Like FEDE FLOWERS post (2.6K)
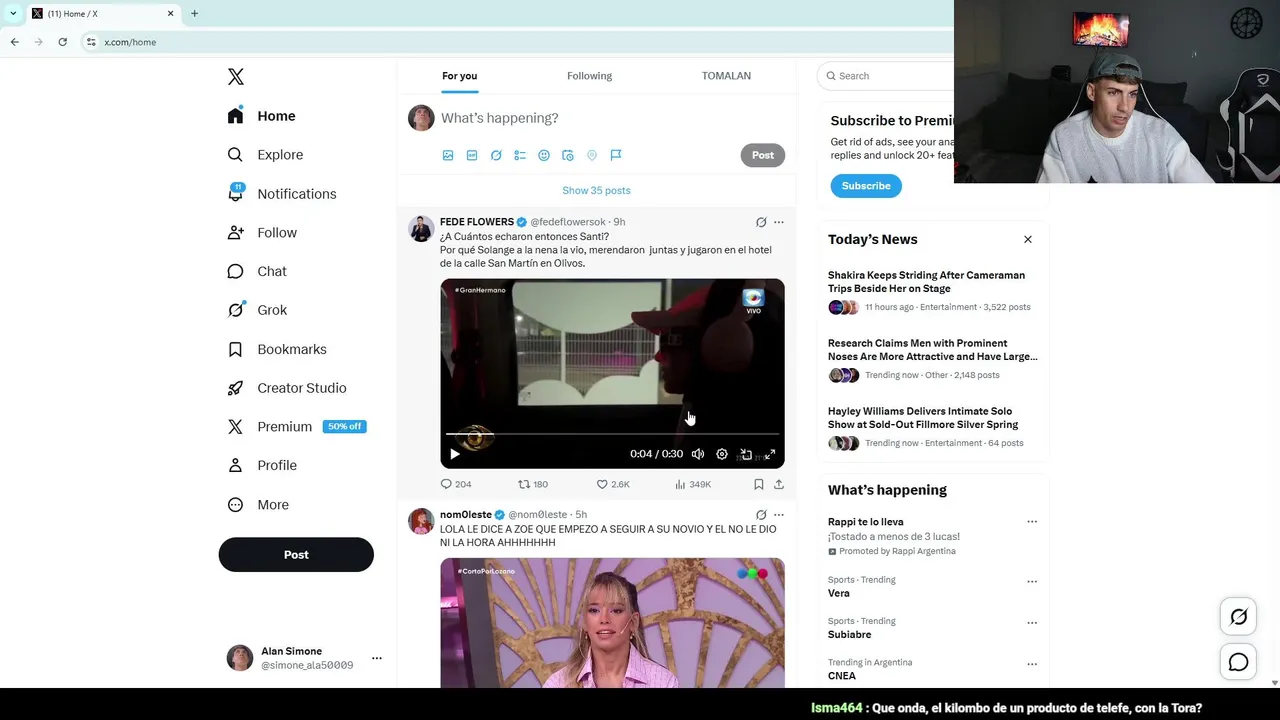This screenshot has height=720, width=1280. (x=613, y=484)
